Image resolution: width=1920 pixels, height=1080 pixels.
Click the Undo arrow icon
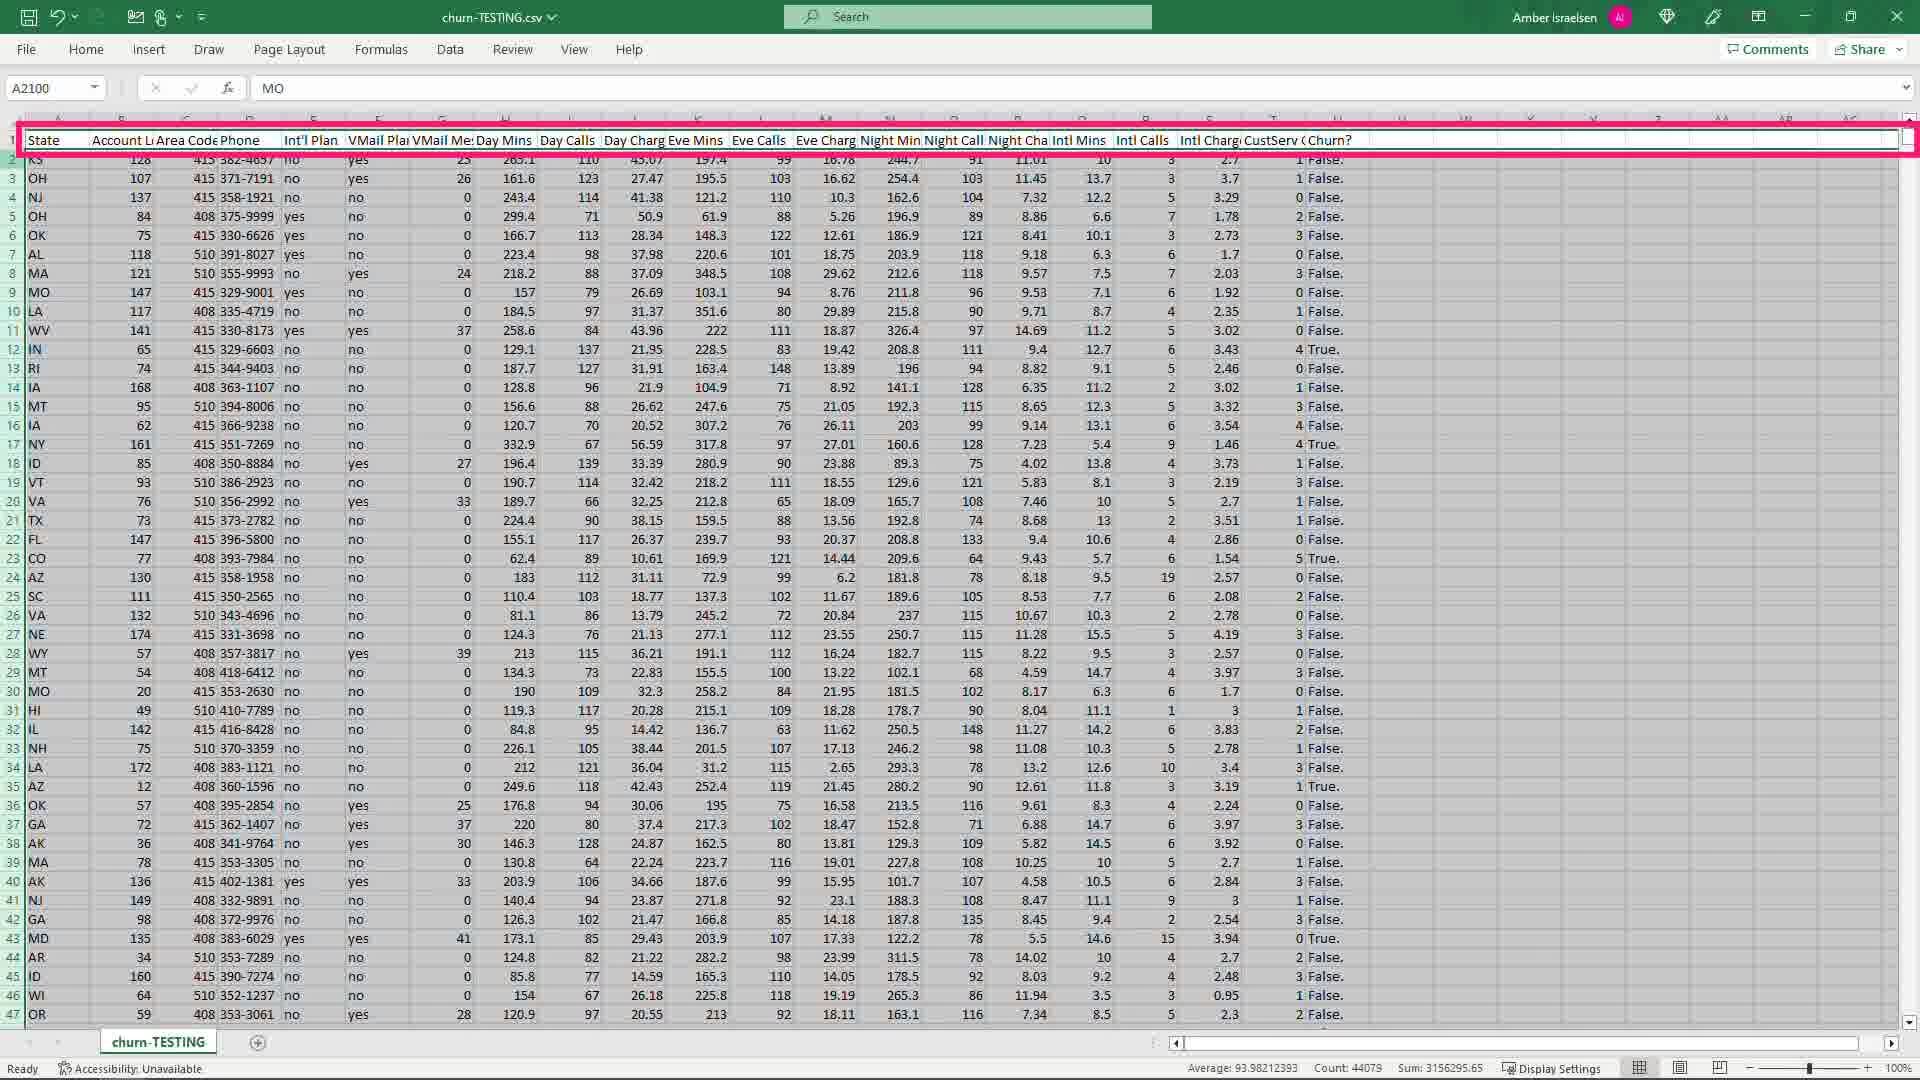pos(57,17)
